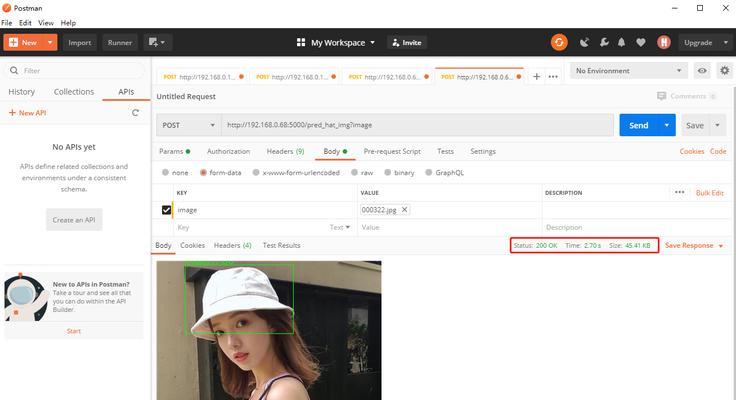This screenshot has height=400, width=736.
Task: Switch to the Collections sidebar tab
Action: 74,92
